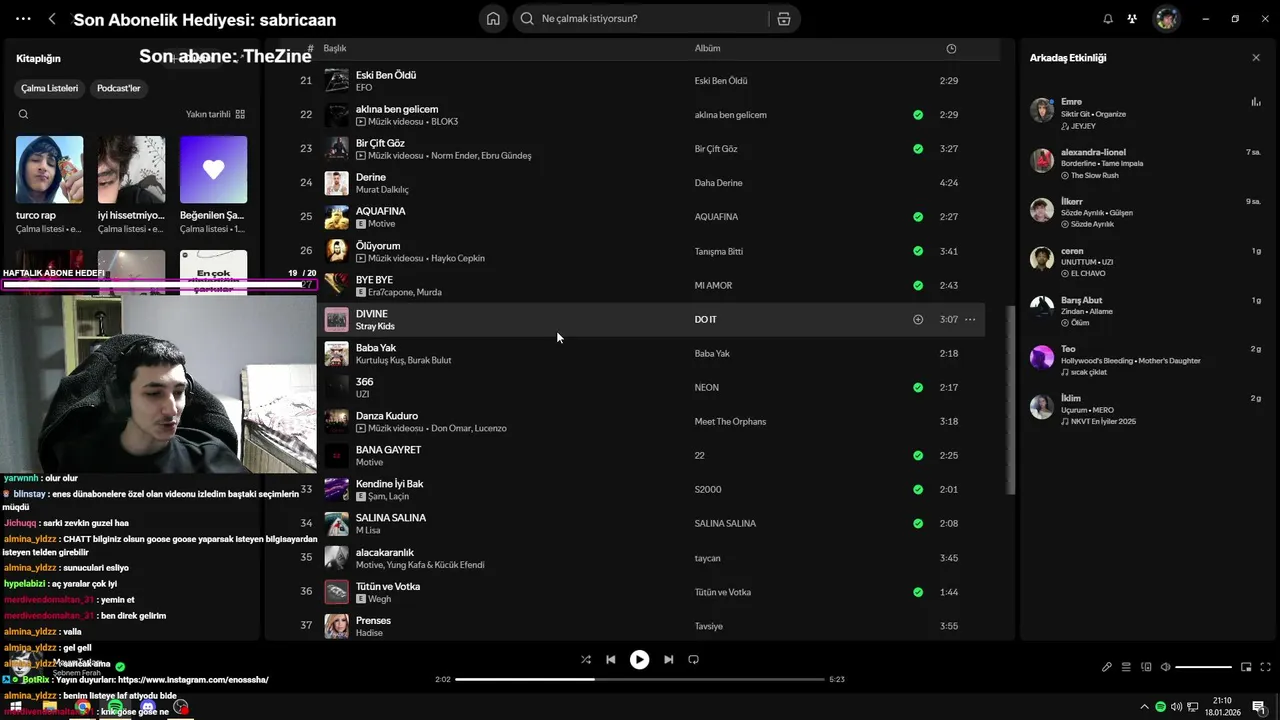The image size is (1280, 720).
Task: Skip to next track
Action: pyautogui.click(x=668, y=660)
